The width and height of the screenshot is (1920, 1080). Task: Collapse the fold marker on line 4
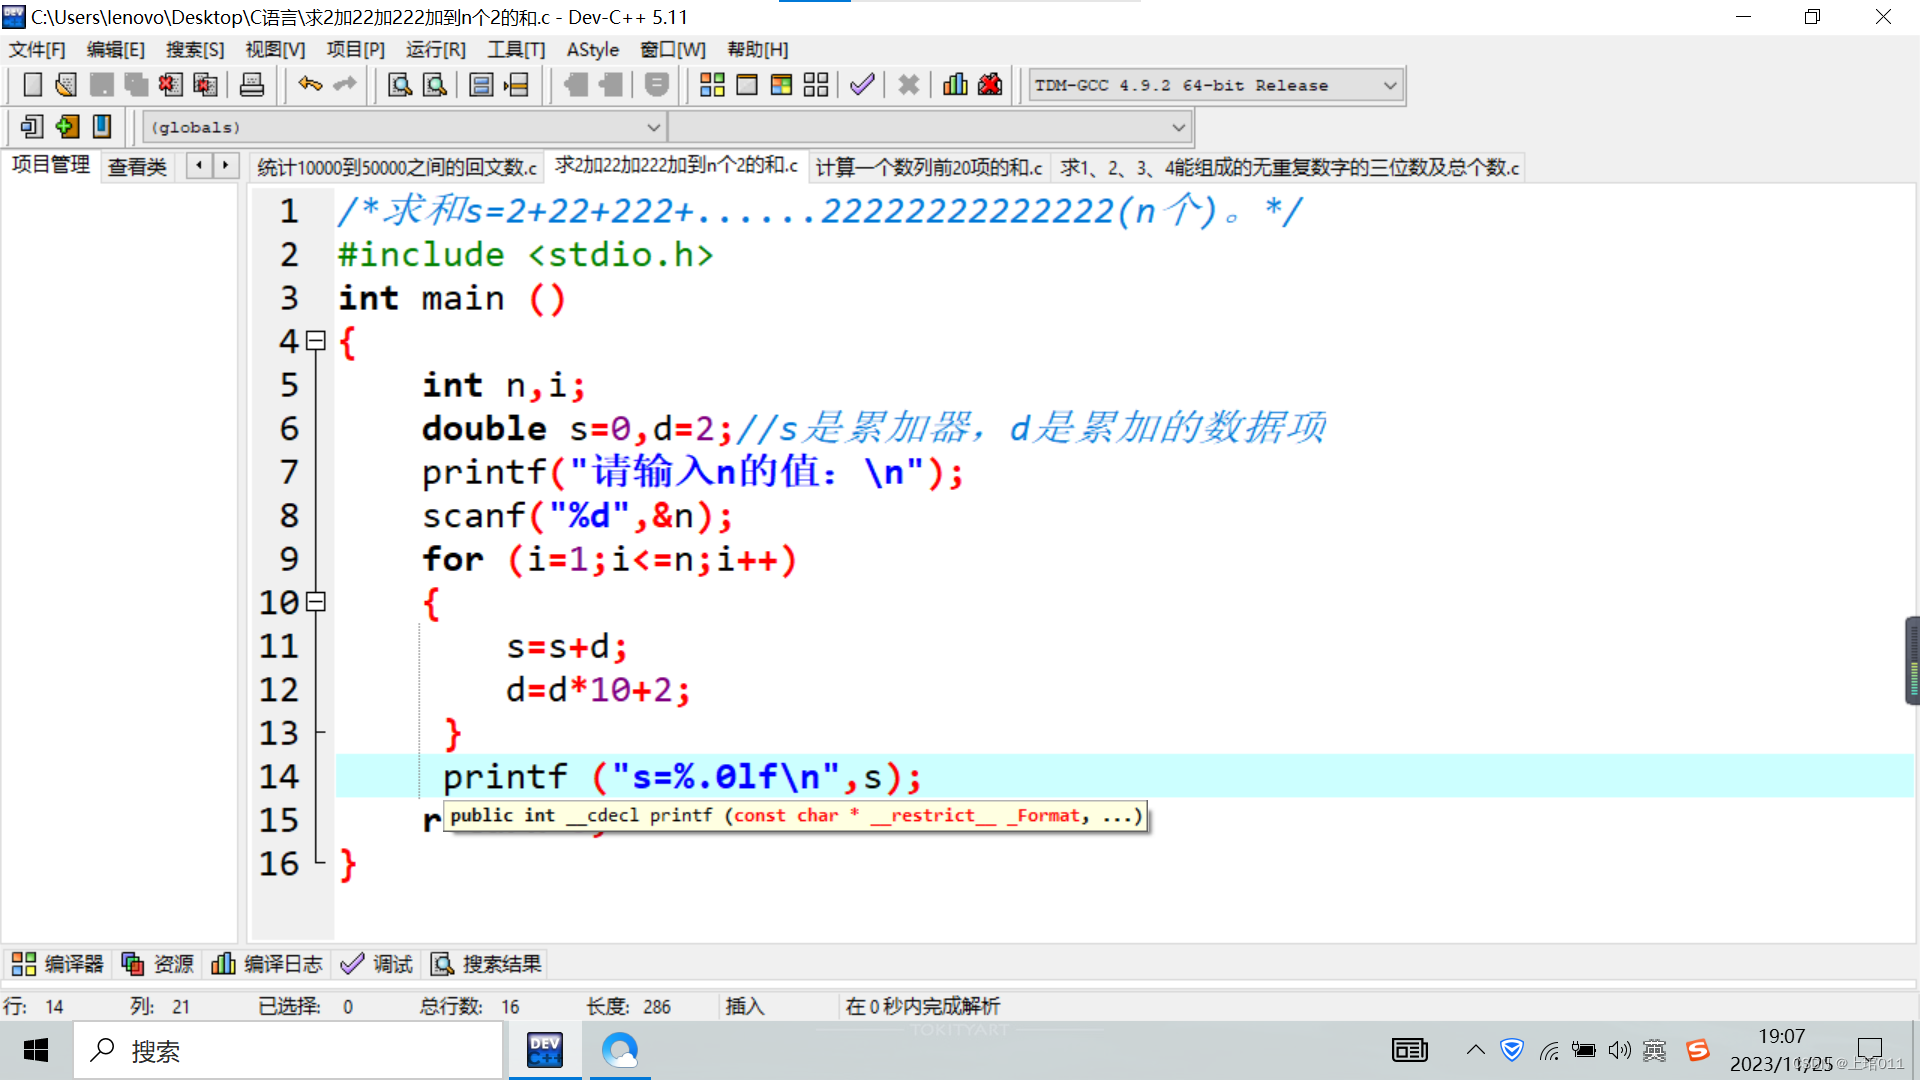(316, 341)
